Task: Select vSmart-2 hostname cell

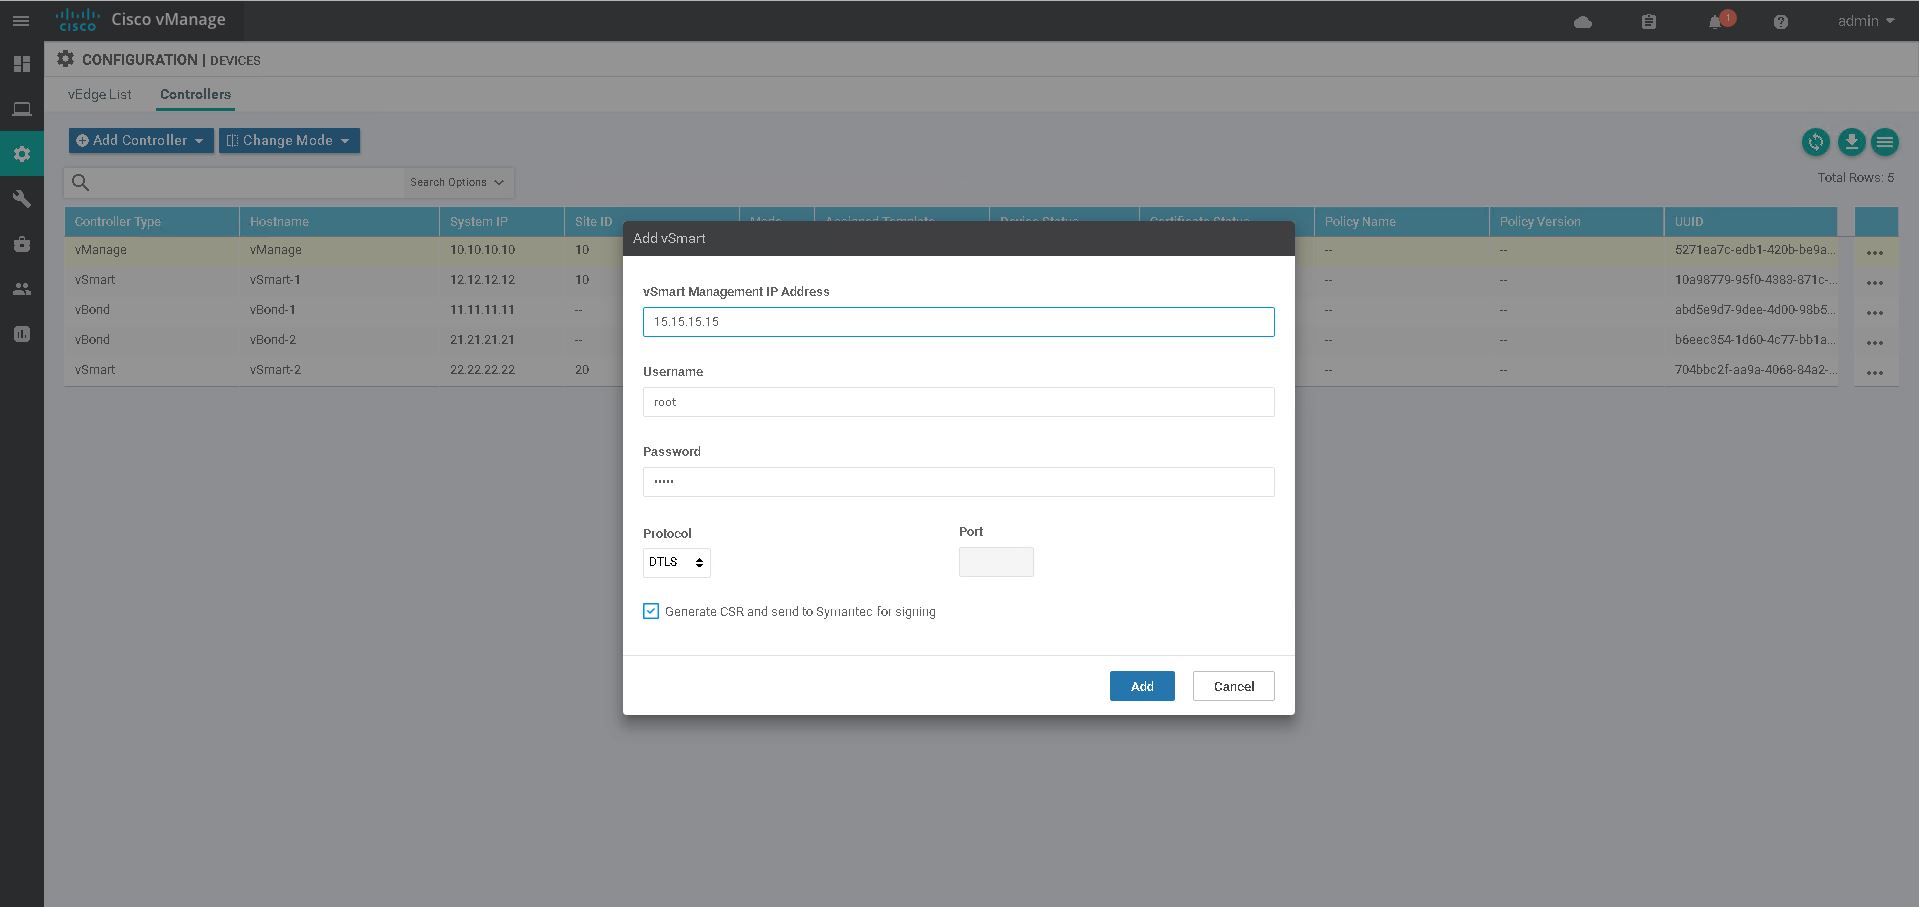Action: coord(275,370)
